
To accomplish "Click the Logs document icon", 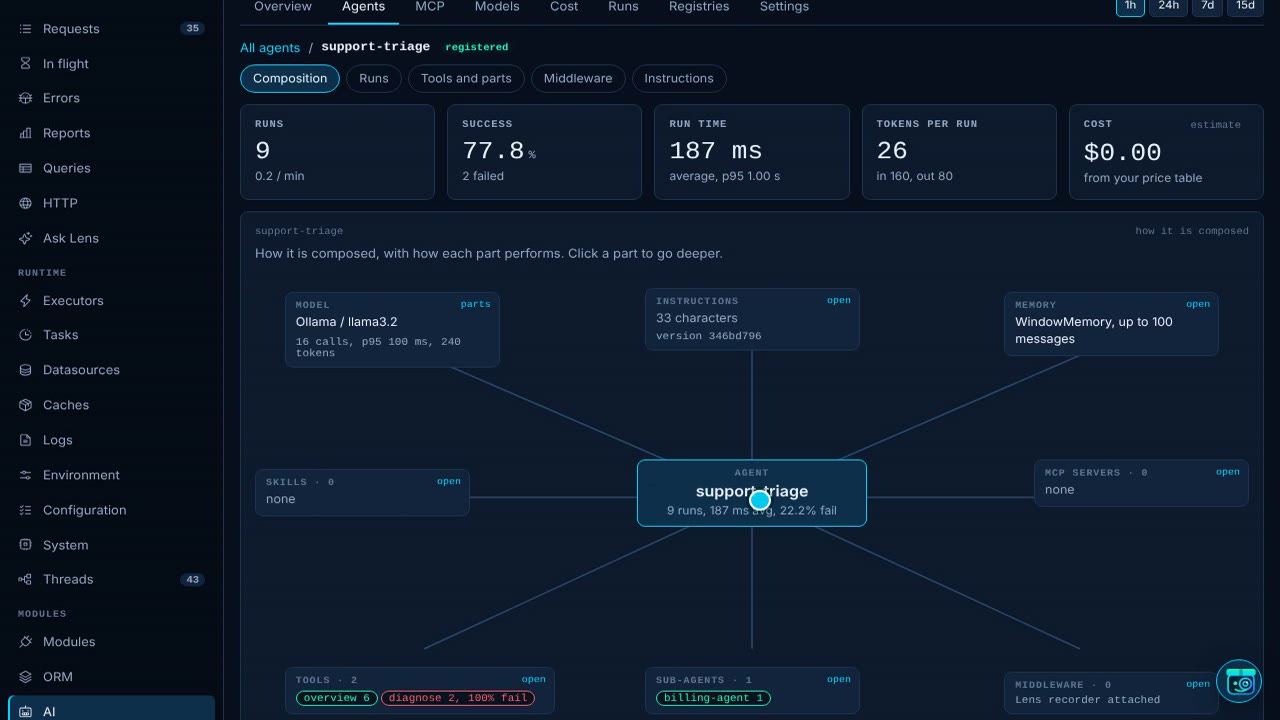I will click(26, 440).
